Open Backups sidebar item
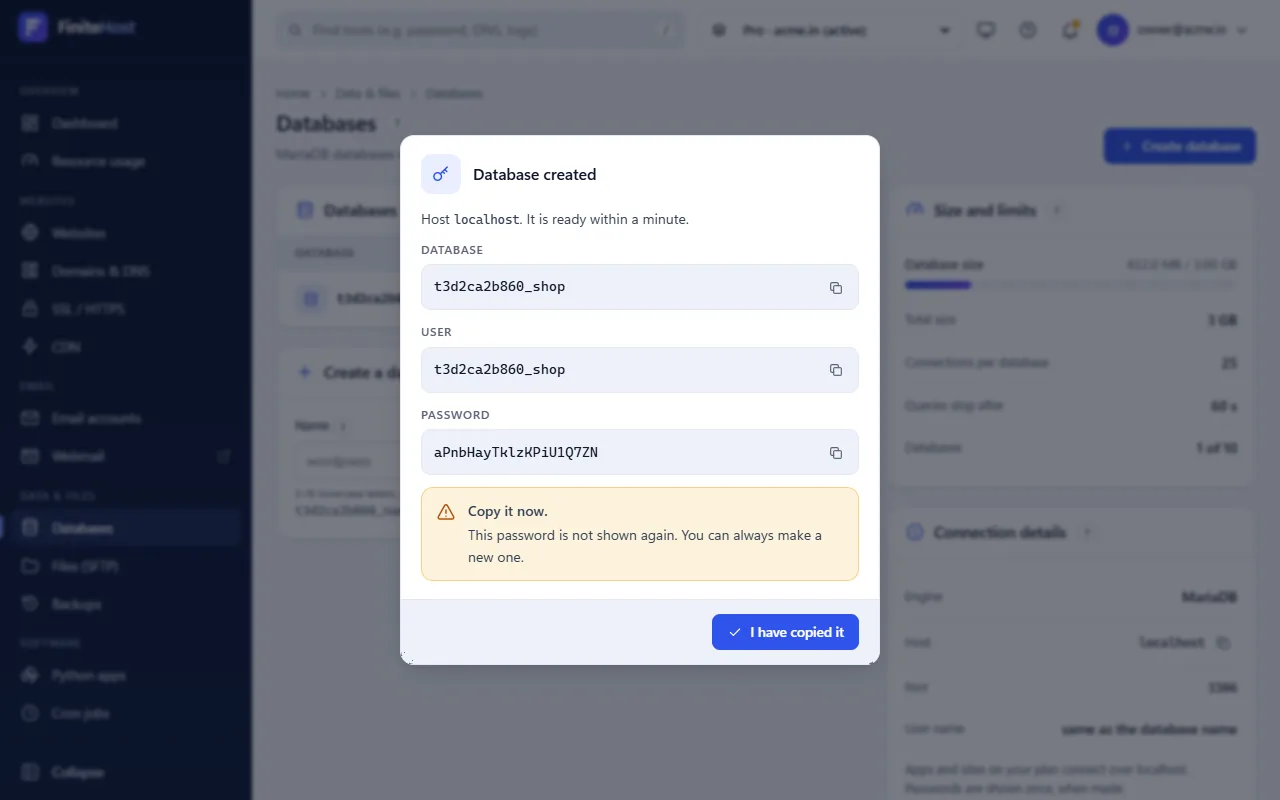This screenshot has height=800, width=1280. tap(126, 604)
